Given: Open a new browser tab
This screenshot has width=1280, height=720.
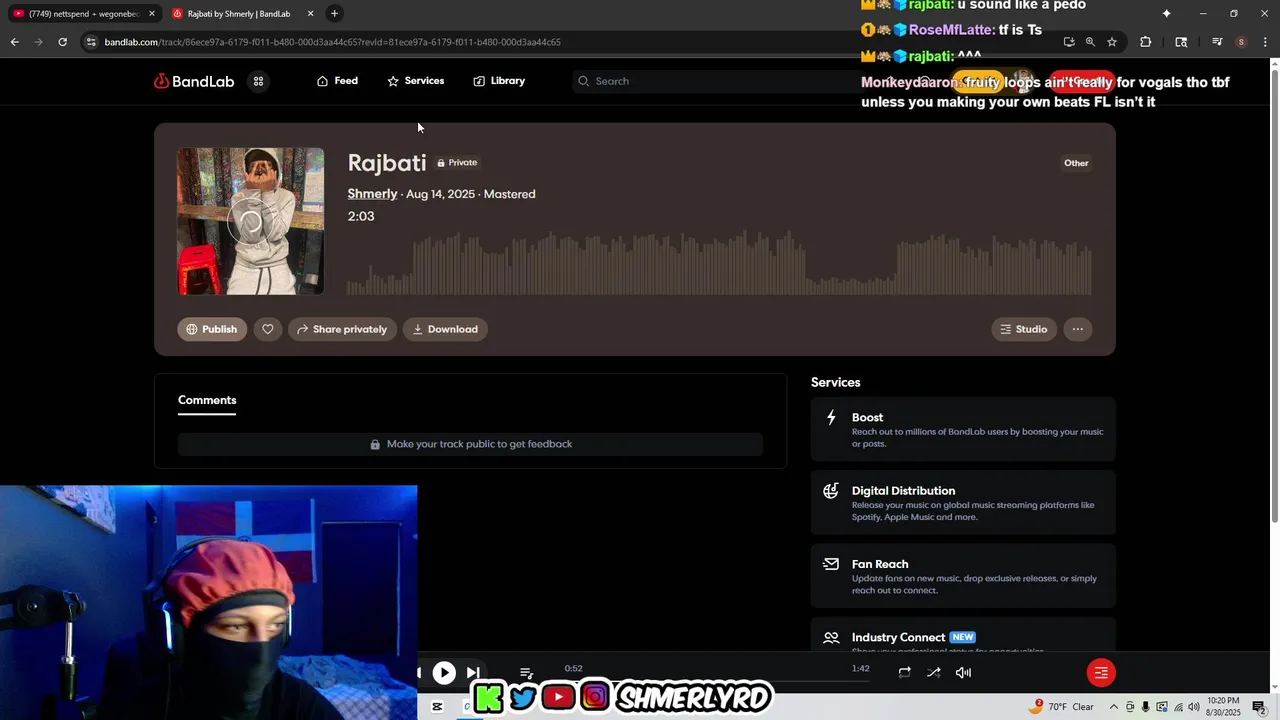Looking at the screenshot, I should click(334, 14).
